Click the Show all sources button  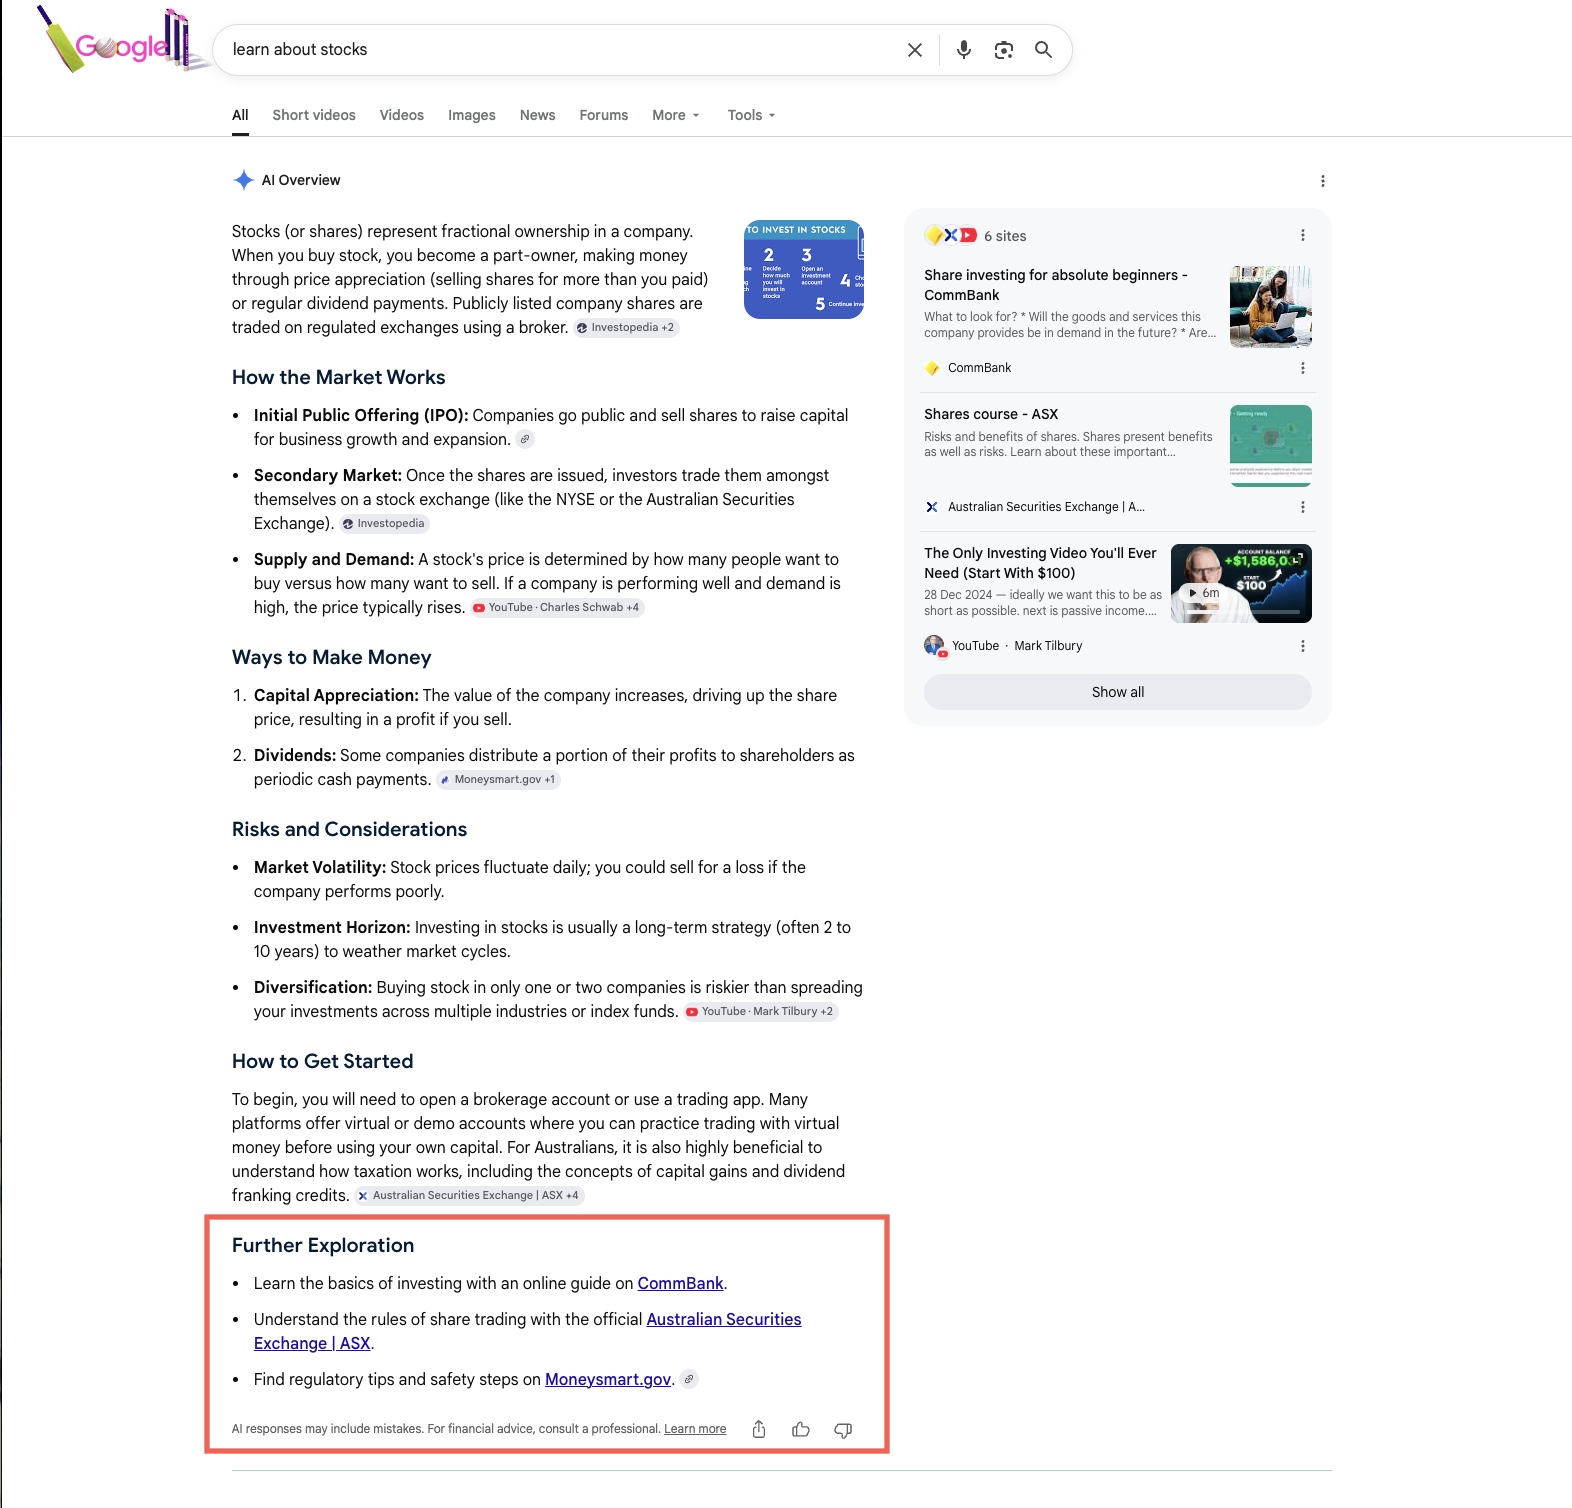point(1118,692)
